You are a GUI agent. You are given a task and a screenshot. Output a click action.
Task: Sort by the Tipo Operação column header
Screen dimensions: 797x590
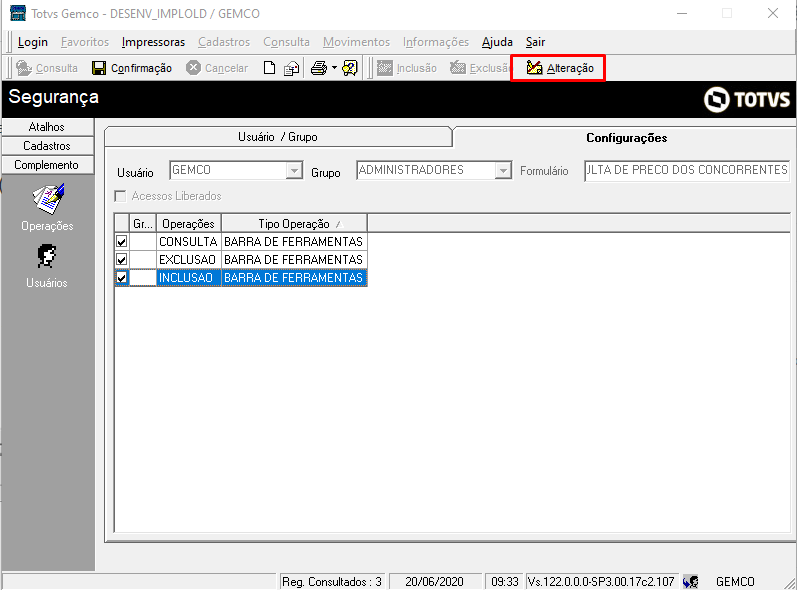click(x=294, y=224)
